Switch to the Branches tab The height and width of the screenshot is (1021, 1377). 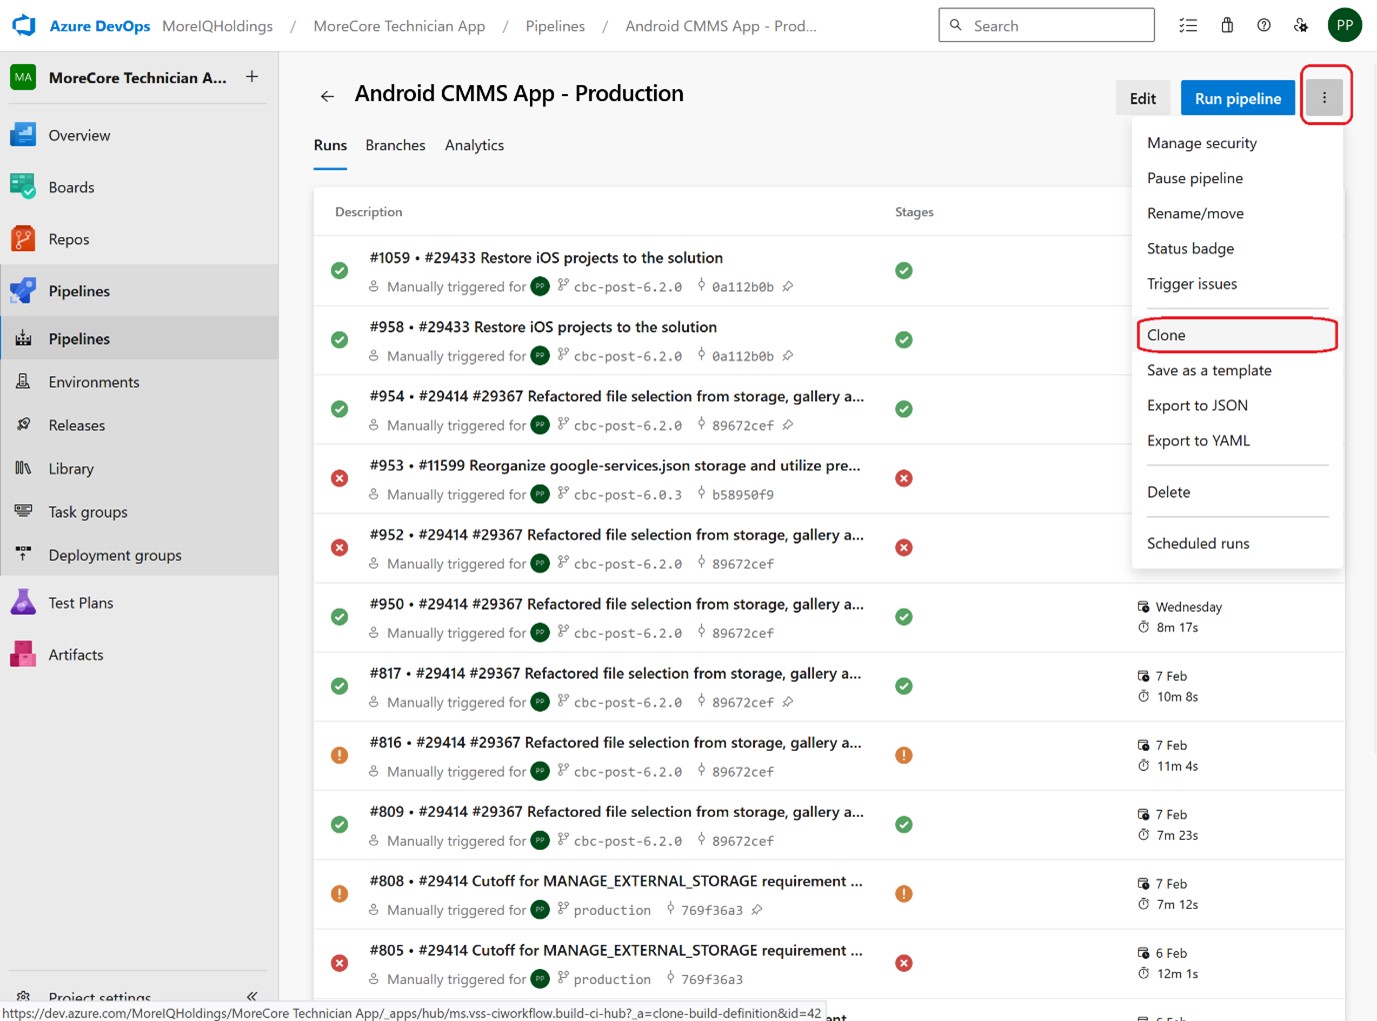pyautogui.click(x=395, y=145)
